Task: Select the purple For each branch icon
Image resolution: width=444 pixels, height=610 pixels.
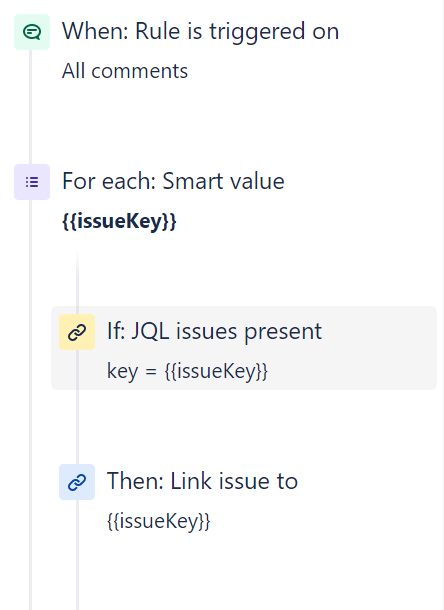Action: pos(32,182)
